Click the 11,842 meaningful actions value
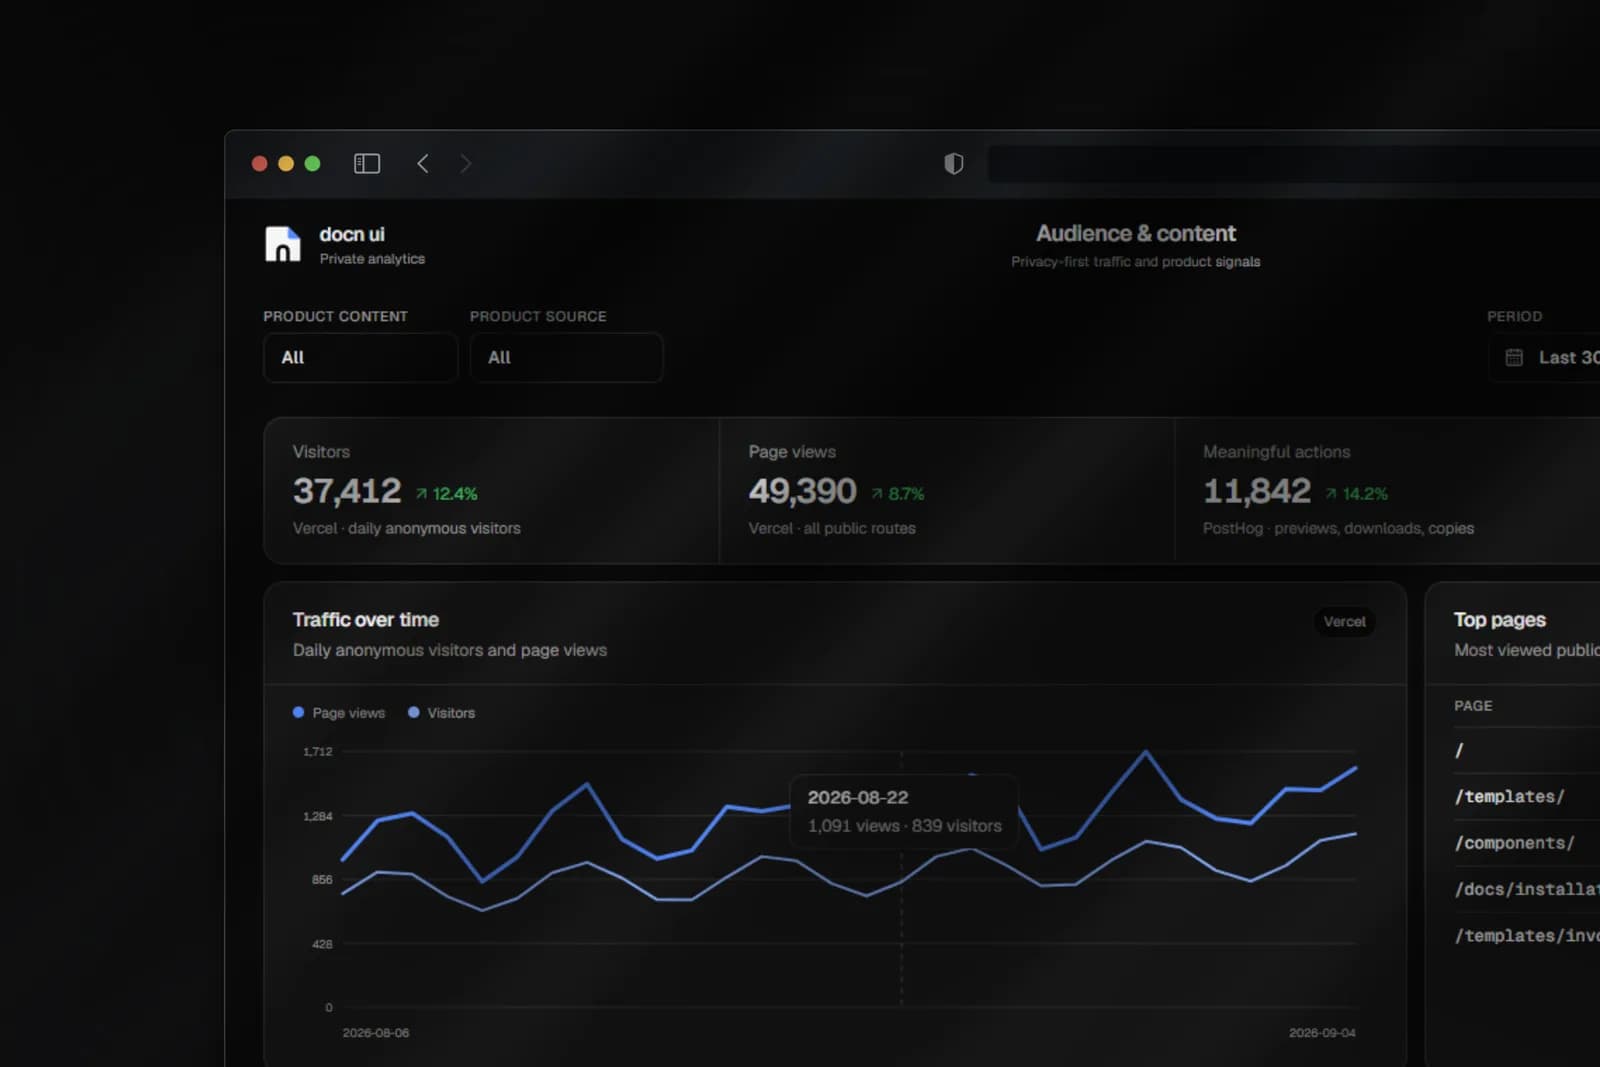 (x=1257, y=491)
